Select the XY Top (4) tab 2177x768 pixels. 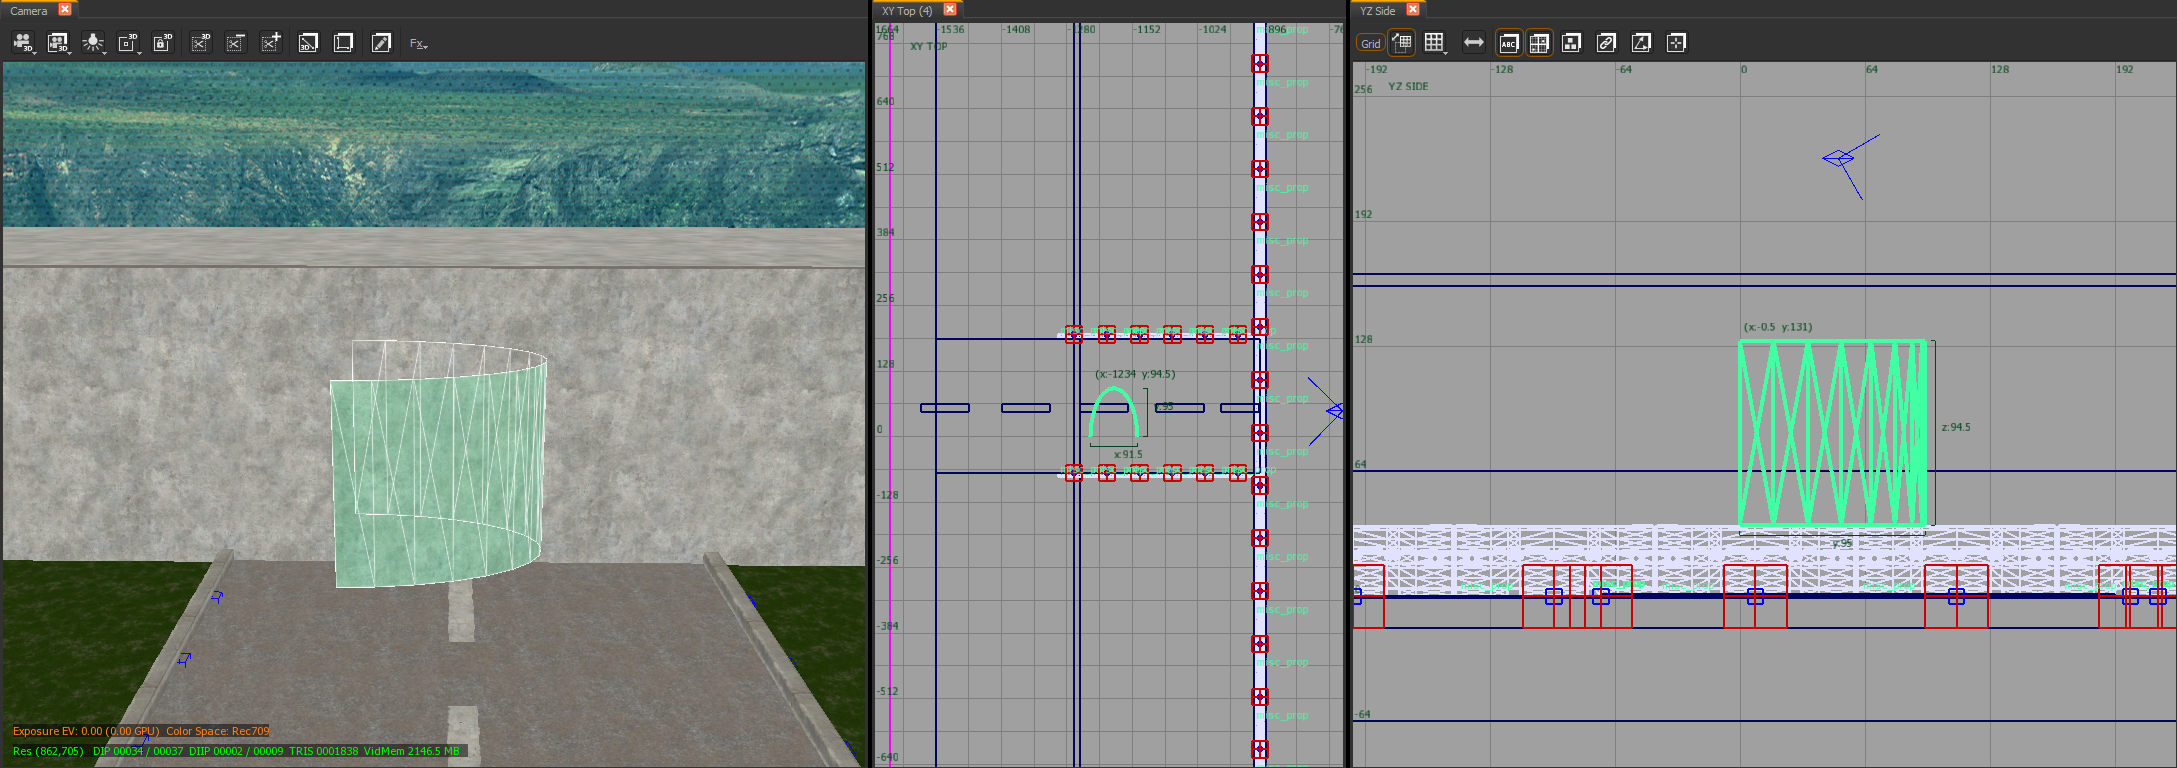[907, 10]
